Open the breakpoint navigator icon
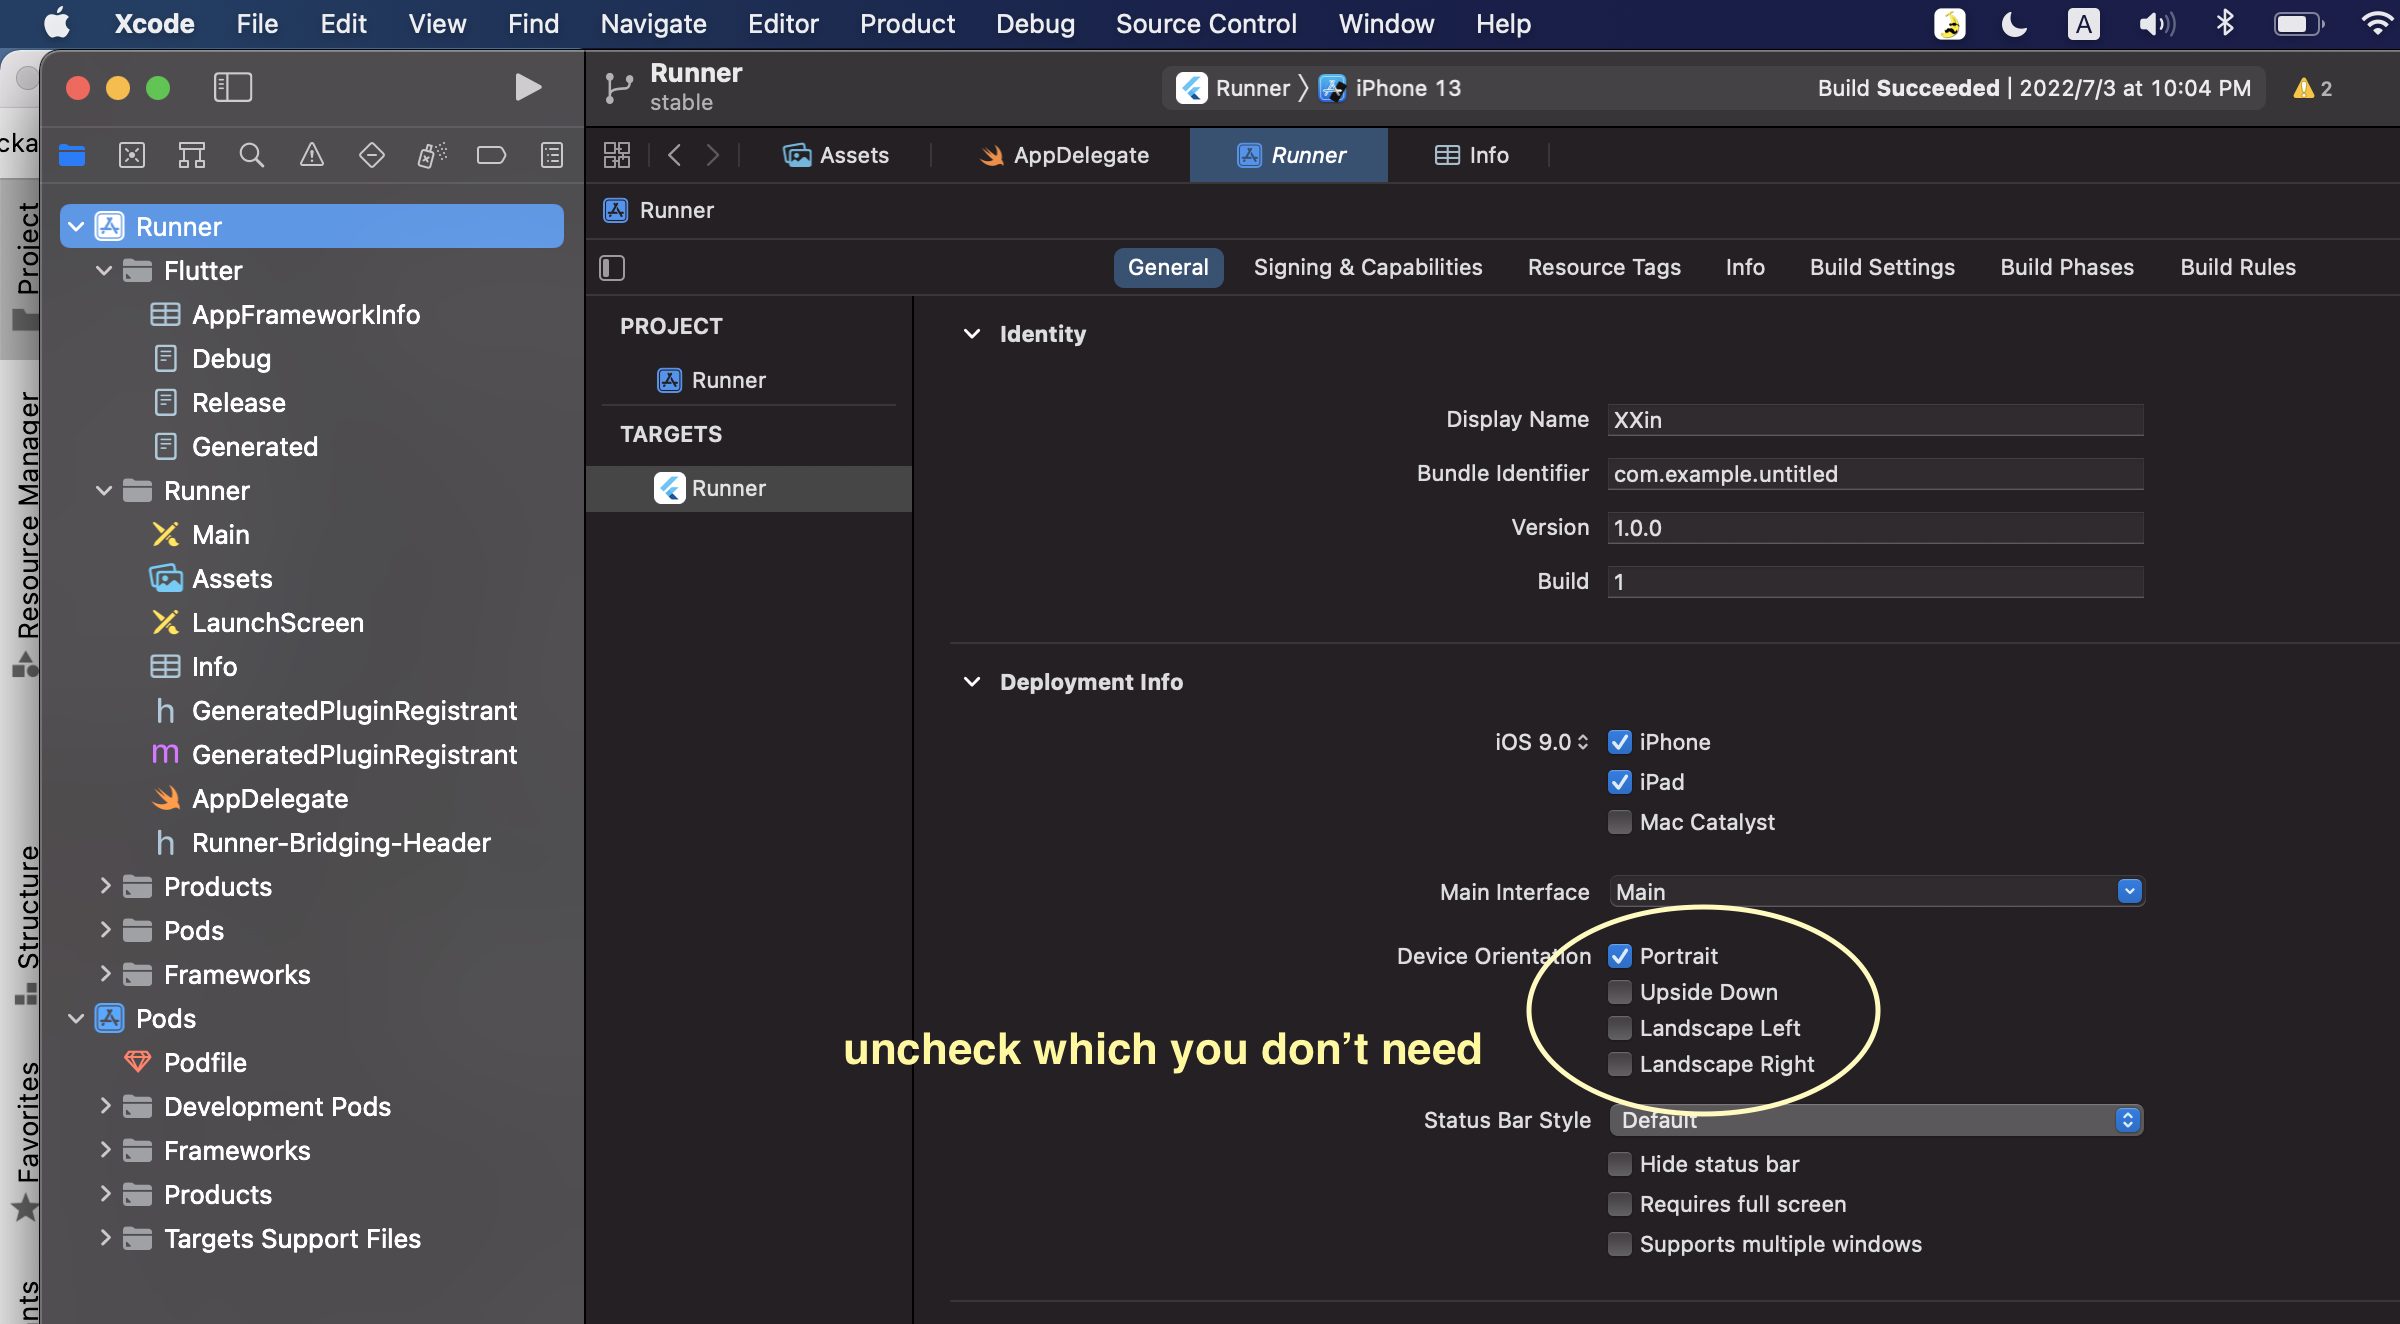The width and height of the screenshot is (2400, 1324). [491, 155]
